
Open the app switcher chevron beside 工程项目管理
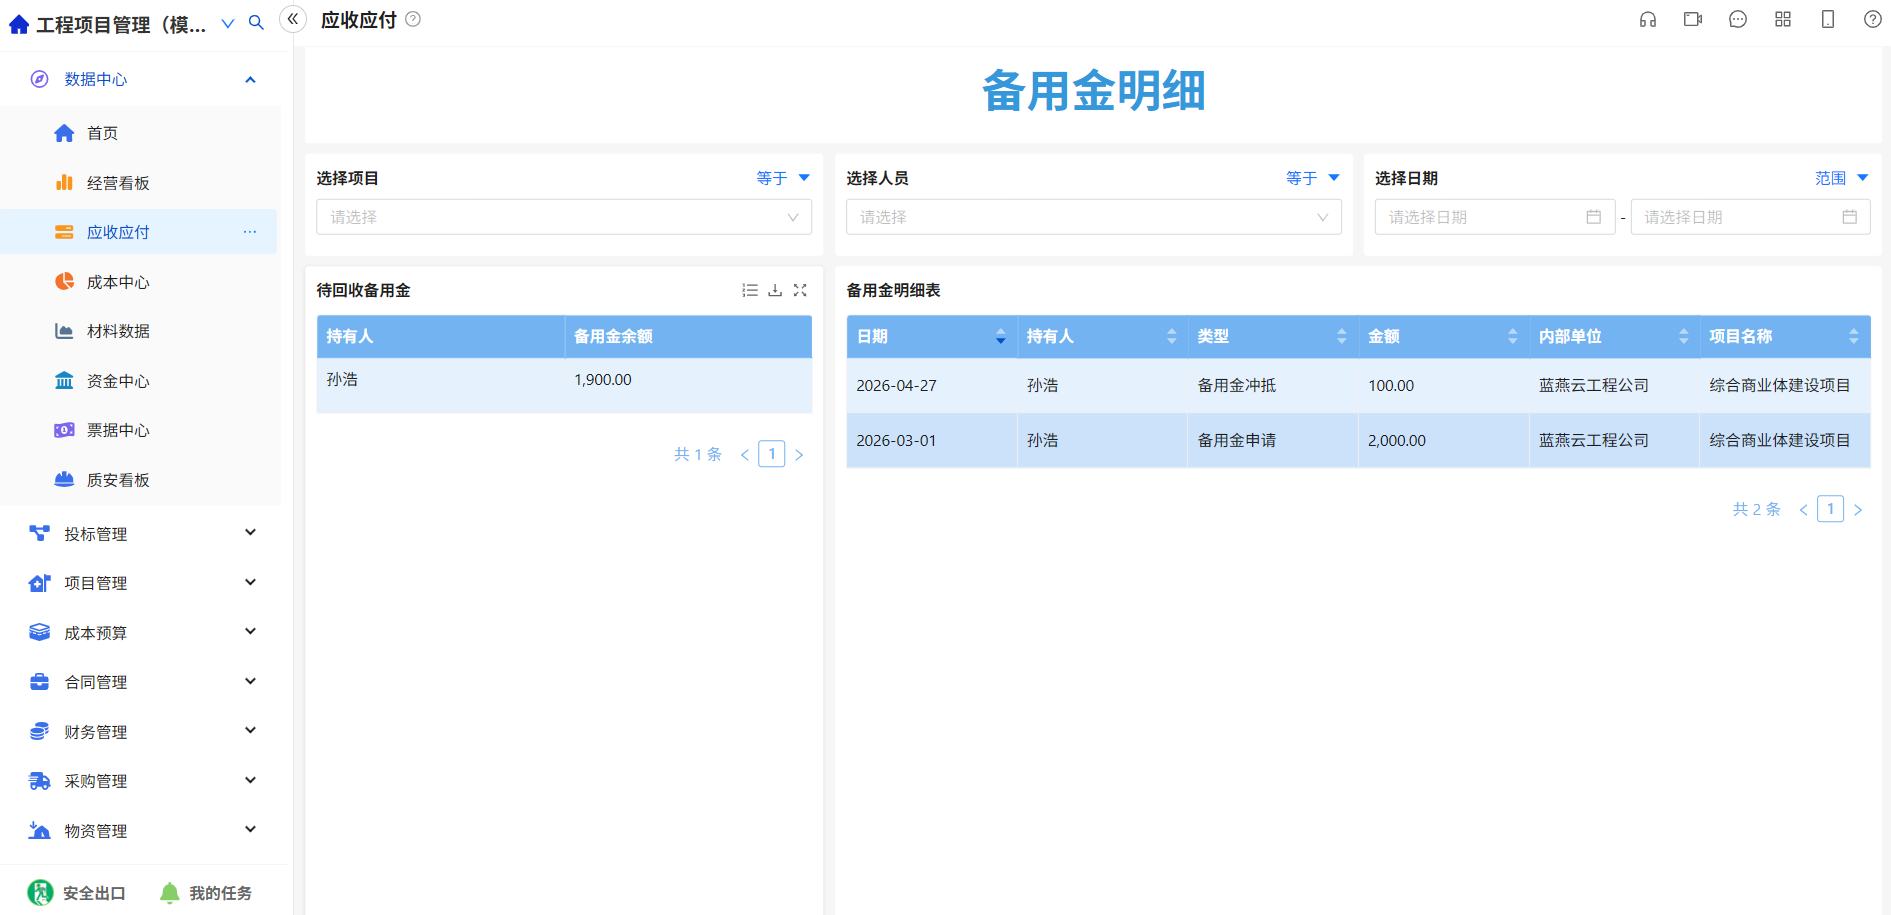click(228, 24)
